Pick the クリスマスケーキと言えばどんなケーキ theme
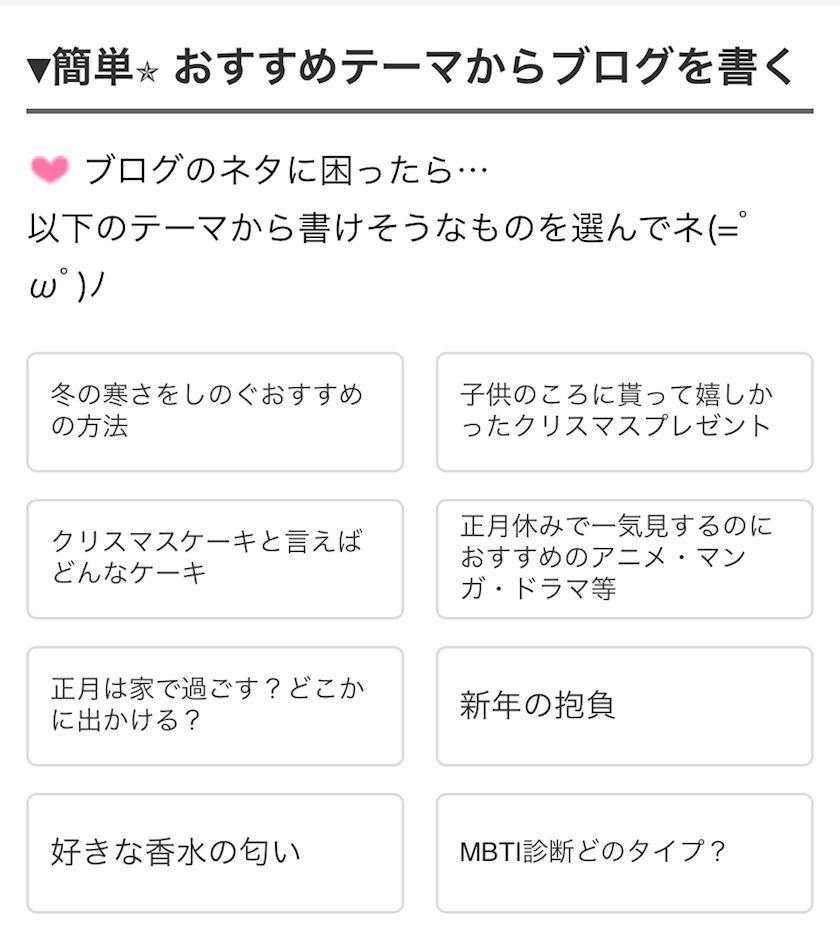Viewport: 840px width, 925px height. (x=215, y=558)
